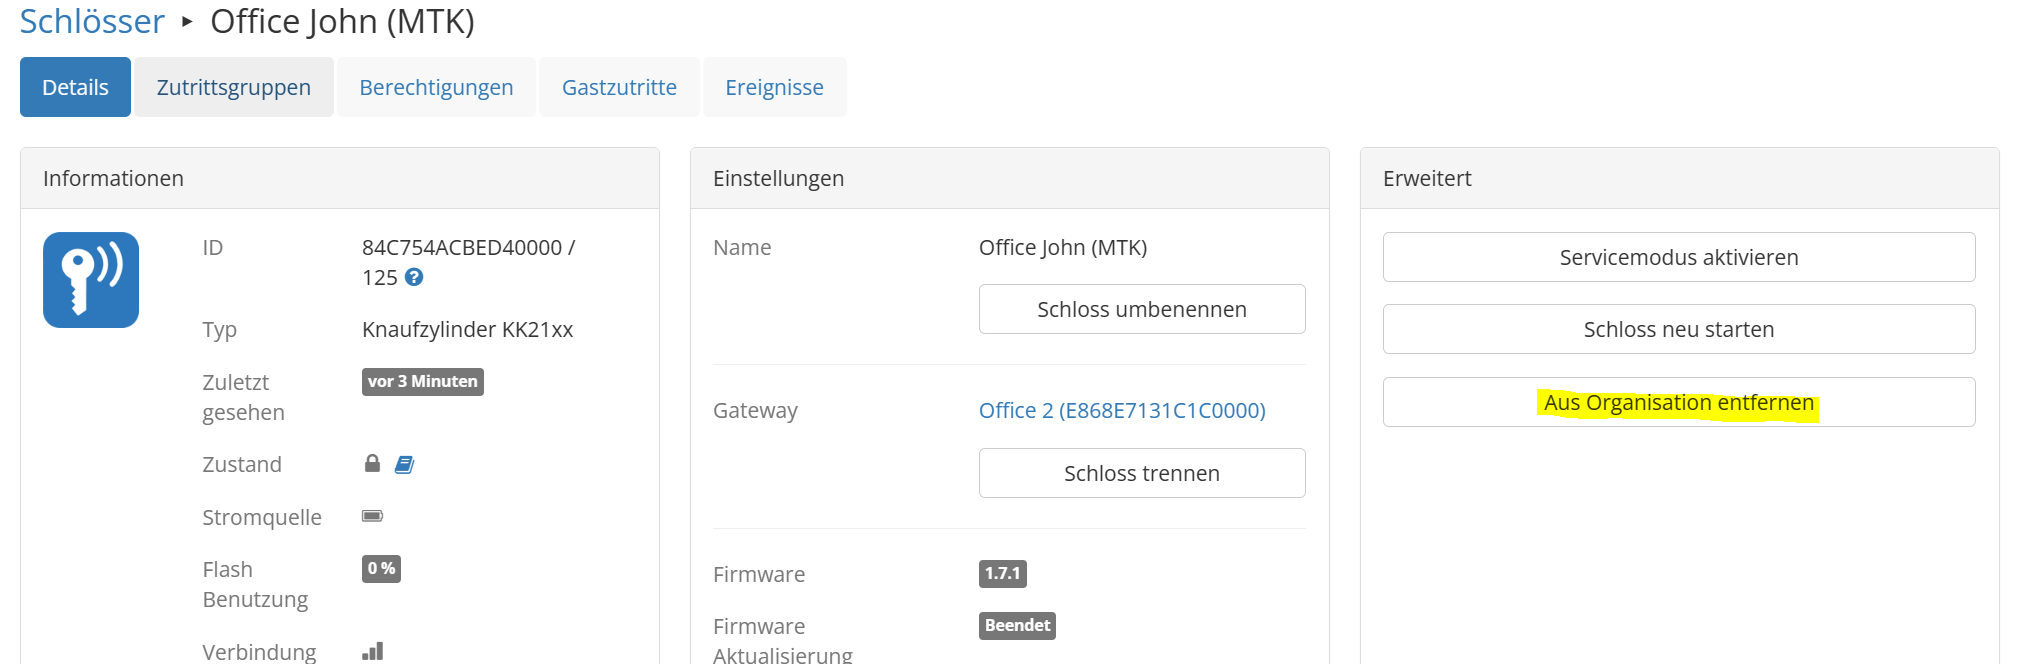This screenshot has width=2026, height=664.
Task: Click the firmware version 1.7.1 badge
Action: tap(1002, 573)
